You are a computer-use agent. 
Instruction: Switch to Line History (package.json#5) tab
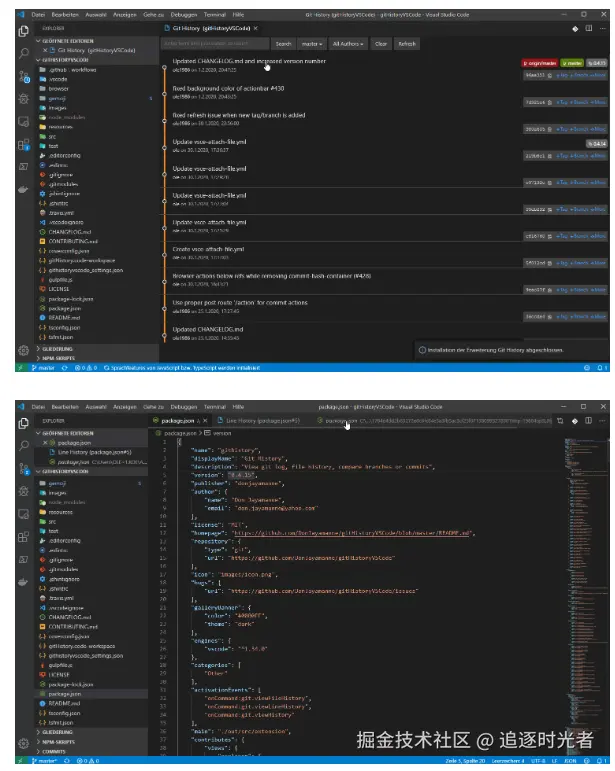coord(263,421)
